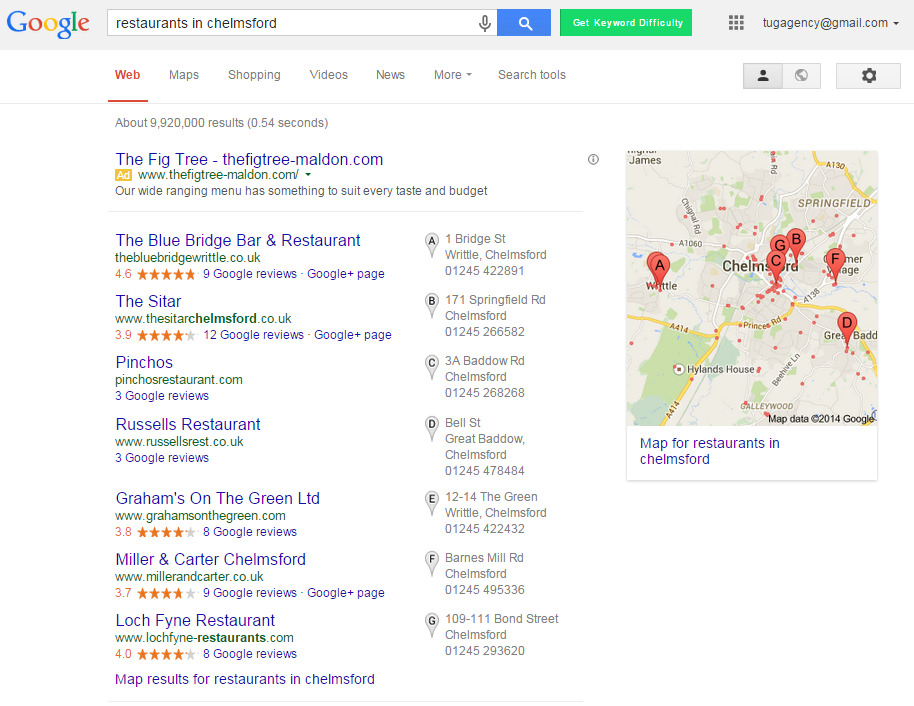
Task: Open the tugagency@gmail.com account dropdown
Action: (x=831, y=23)
